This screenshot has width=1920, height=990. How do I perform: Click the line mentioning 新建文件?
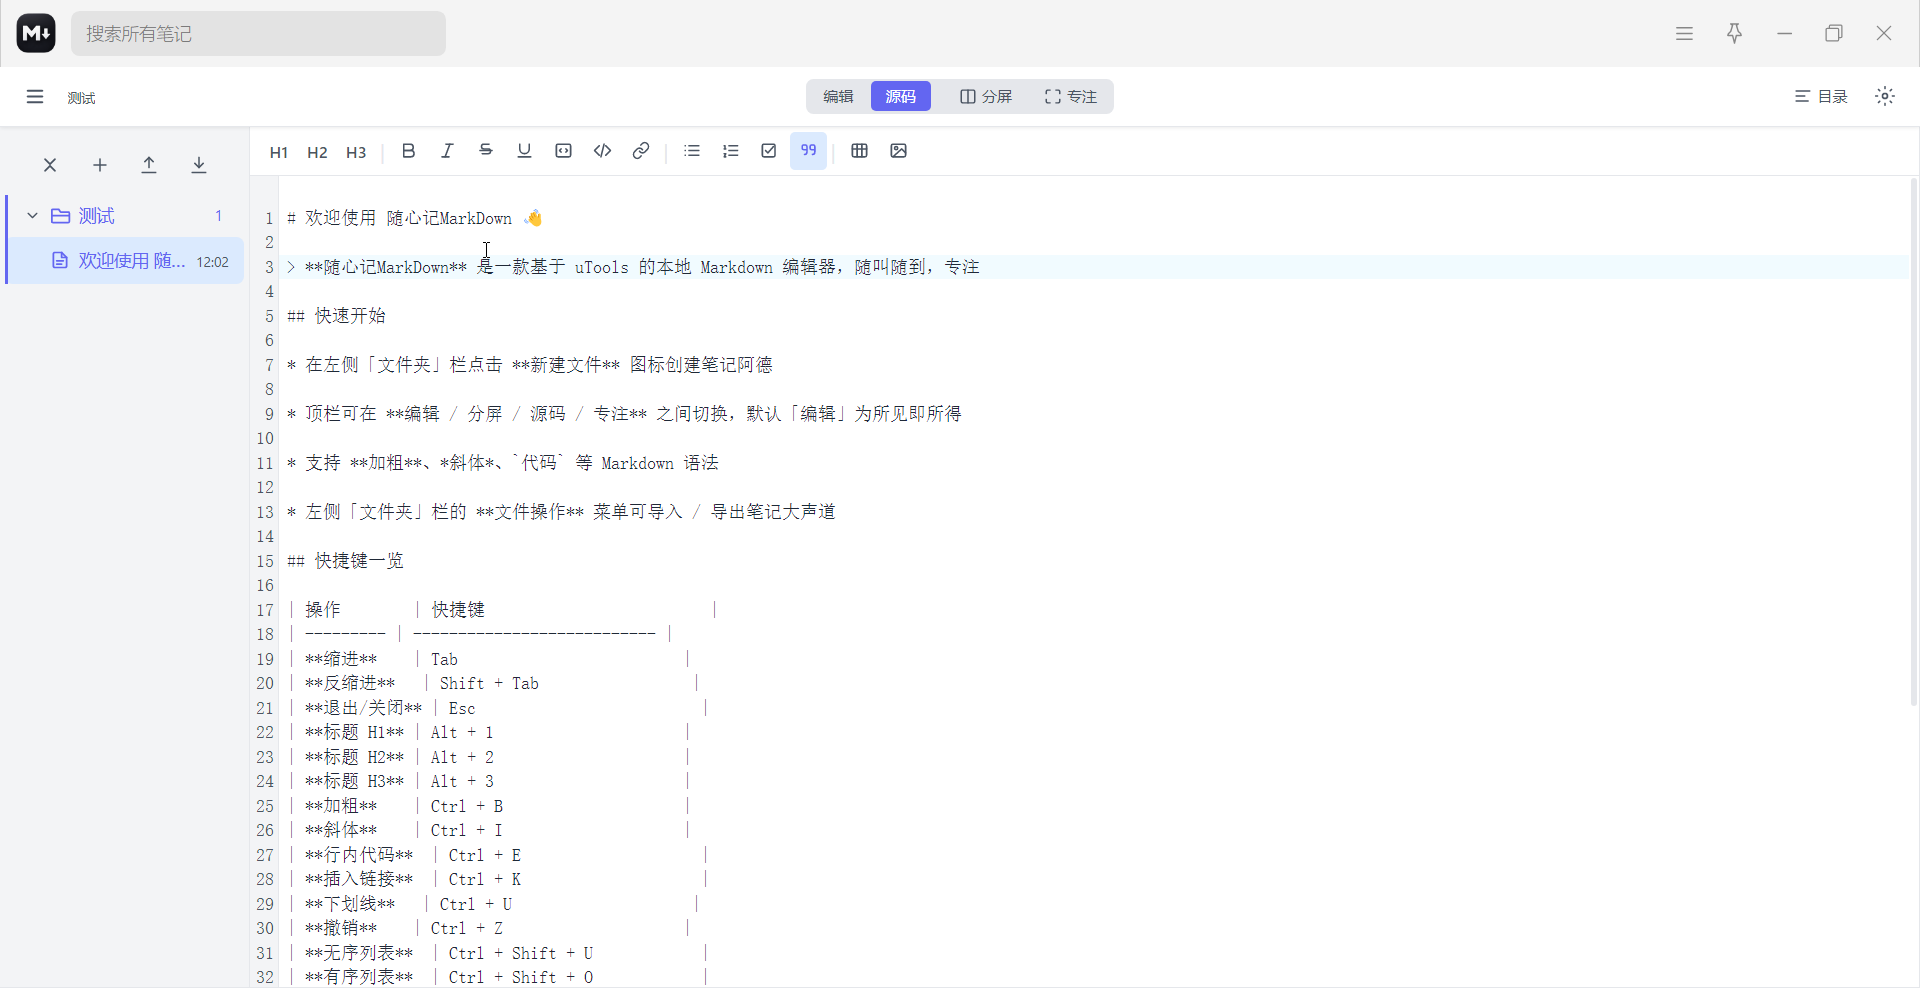coord(530,365)
